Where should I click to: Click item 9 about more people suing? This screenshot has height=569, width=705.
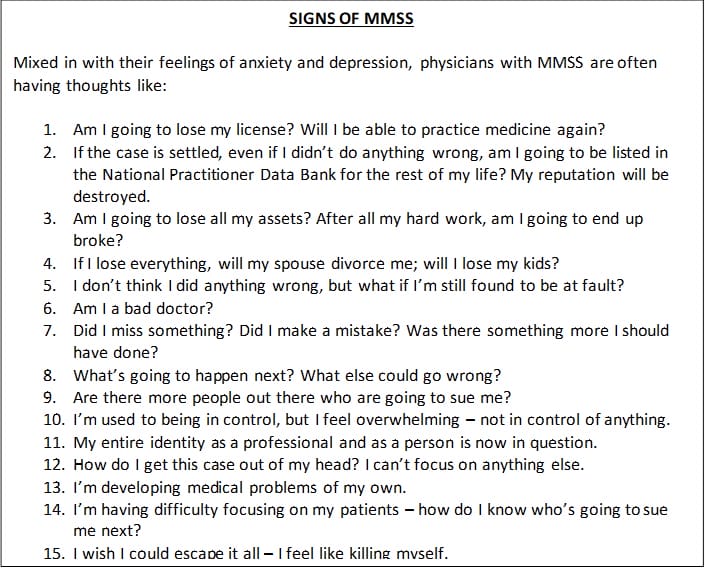pos(292,397)
